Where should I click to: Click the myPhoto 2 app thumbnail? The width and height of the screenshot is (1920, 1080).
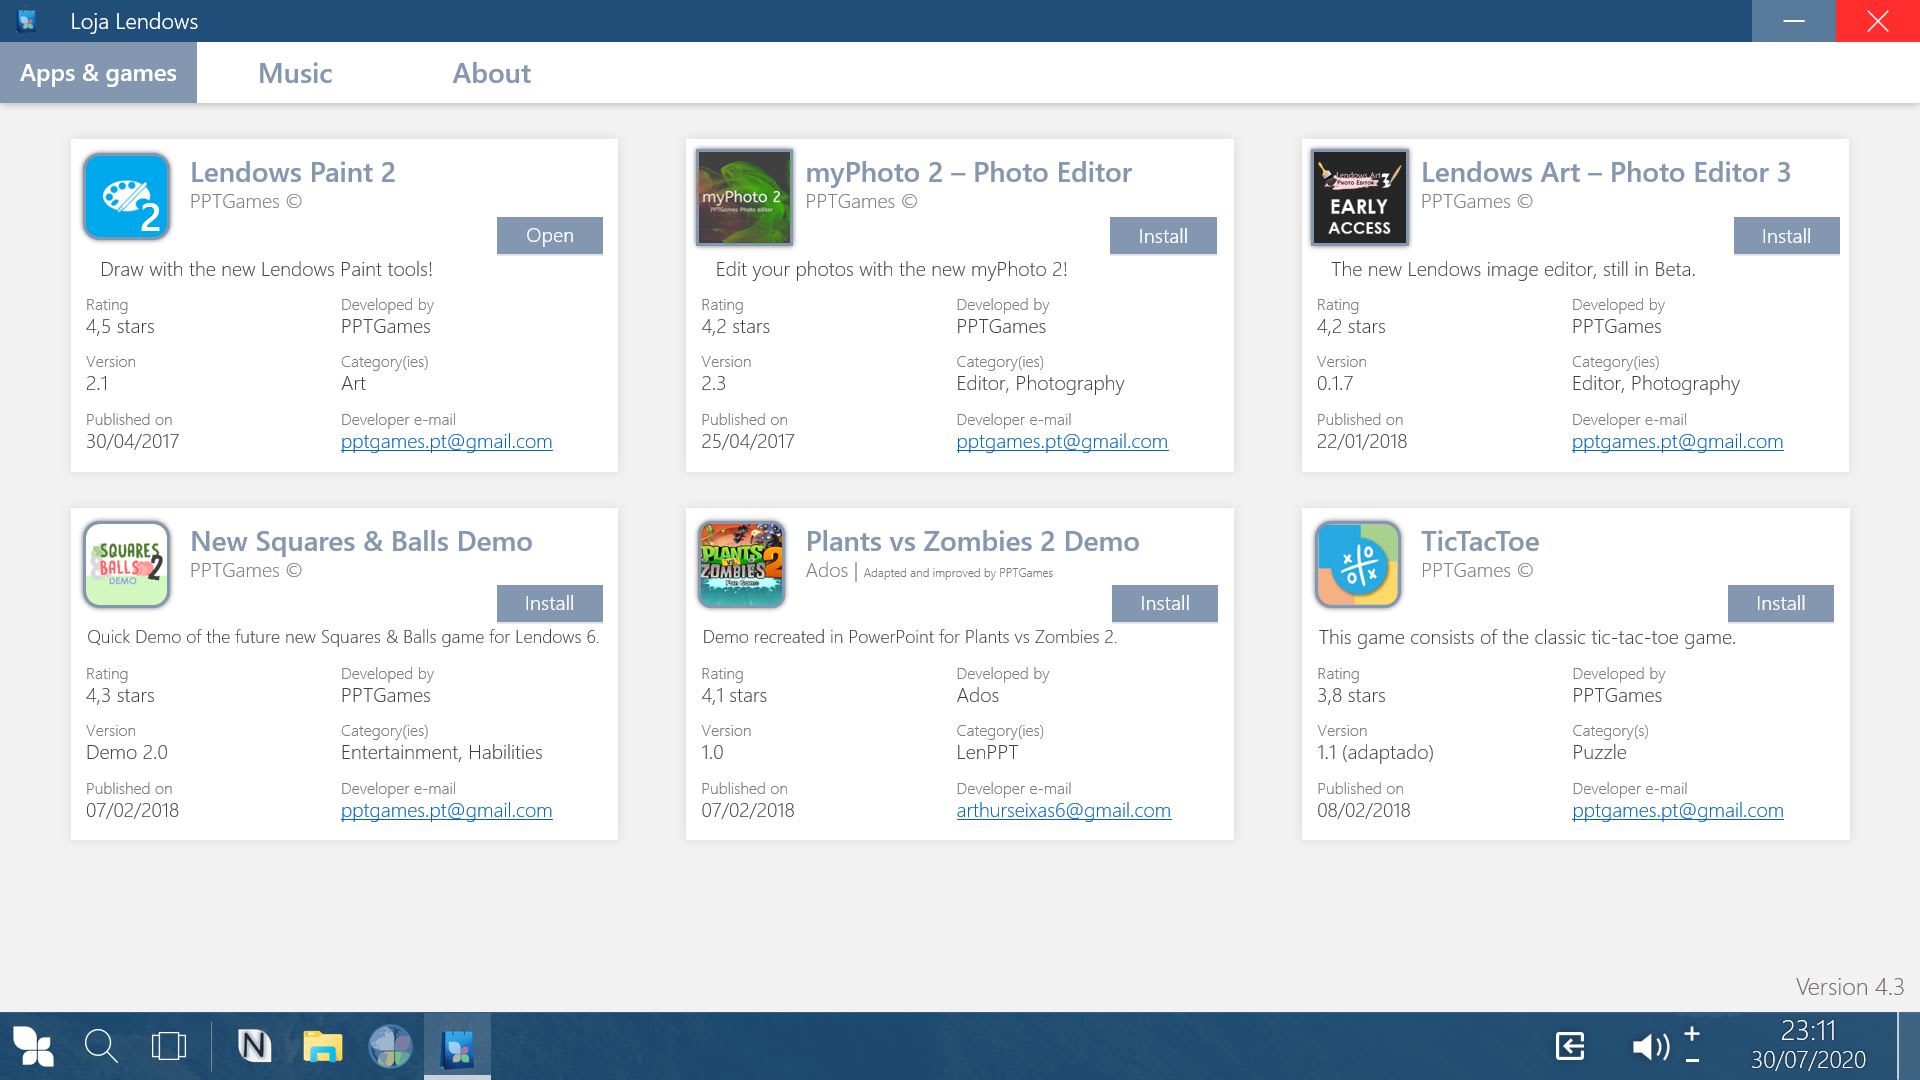click(744, 197)
